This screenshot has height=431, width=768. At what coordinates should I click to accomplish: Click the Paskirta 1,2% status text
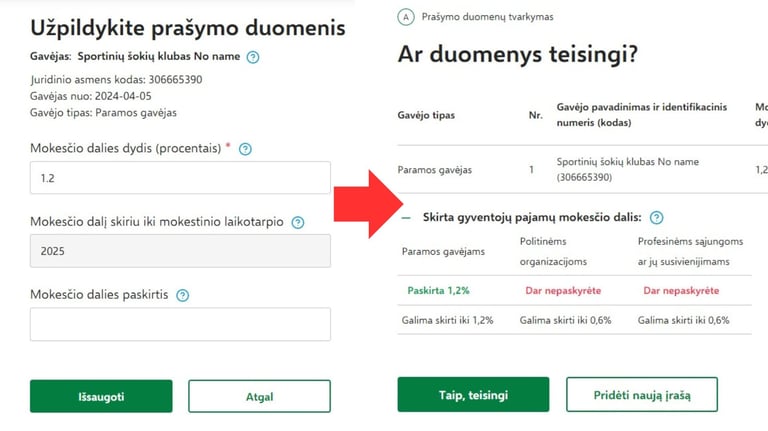[438, 290]
